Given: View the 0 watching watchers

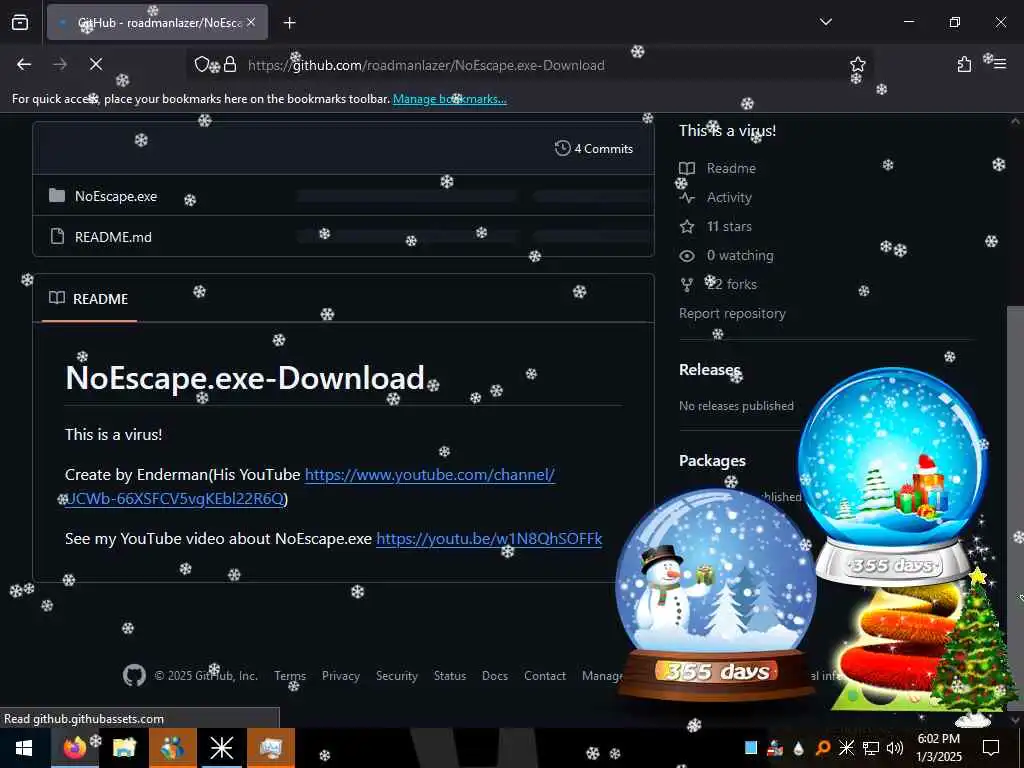Looking at the screenshot, I should click(726, 255).
